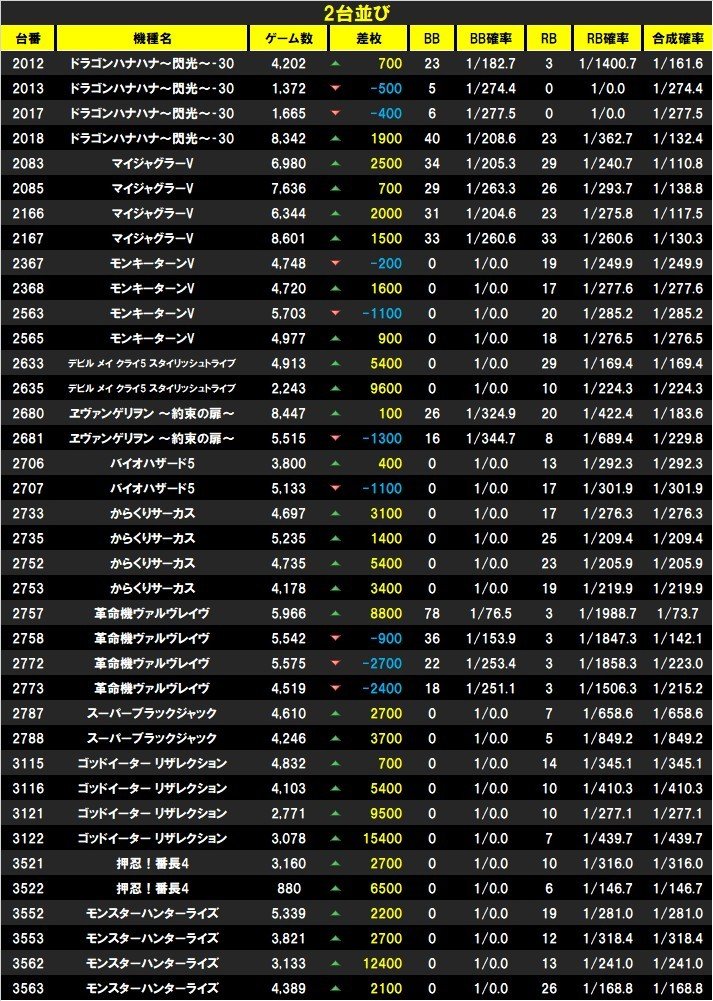This screenshot has width=713, height=1001.
Task: Click the combined probability 1/73.7
Action: (x=678, y=613)
